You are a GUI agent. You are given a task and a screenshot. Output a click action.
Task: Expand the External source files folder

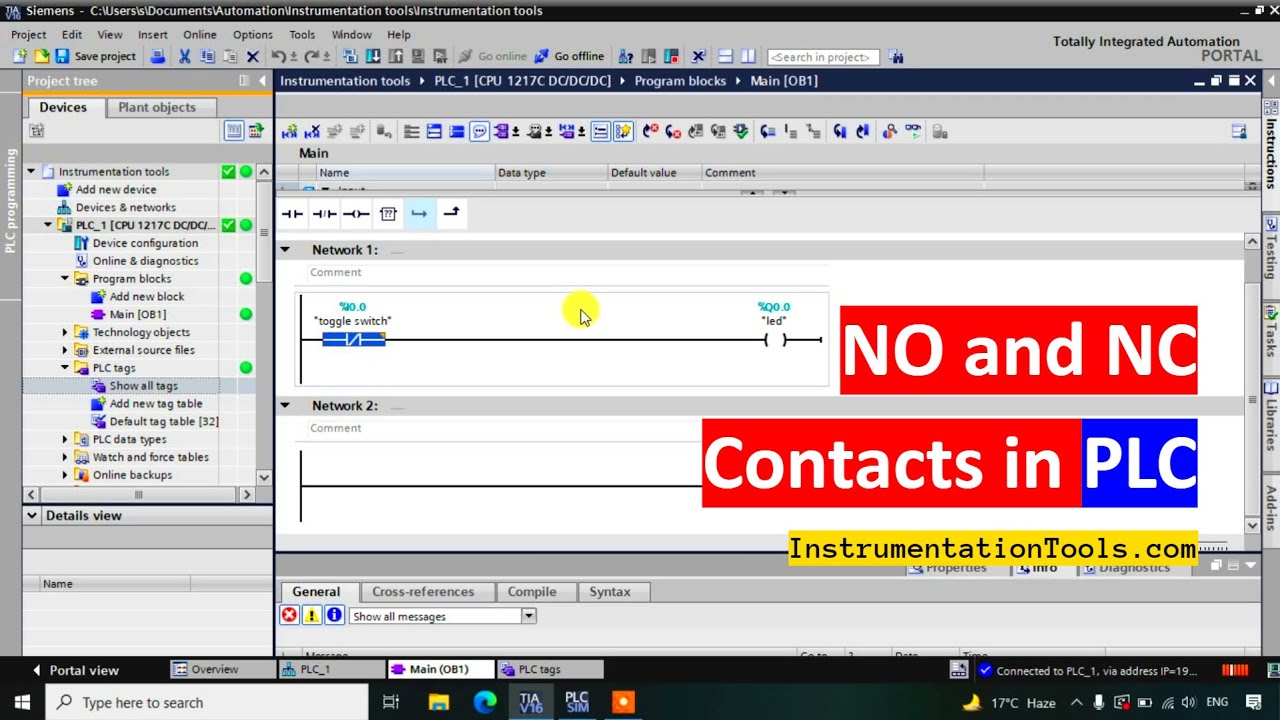tap(65, 350)
